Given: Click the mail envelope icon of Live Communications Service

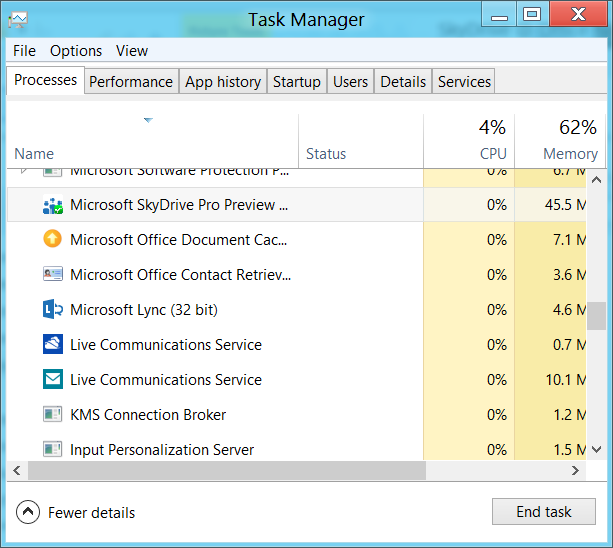Looking at the screenshot, I should [x=52, y=379].
